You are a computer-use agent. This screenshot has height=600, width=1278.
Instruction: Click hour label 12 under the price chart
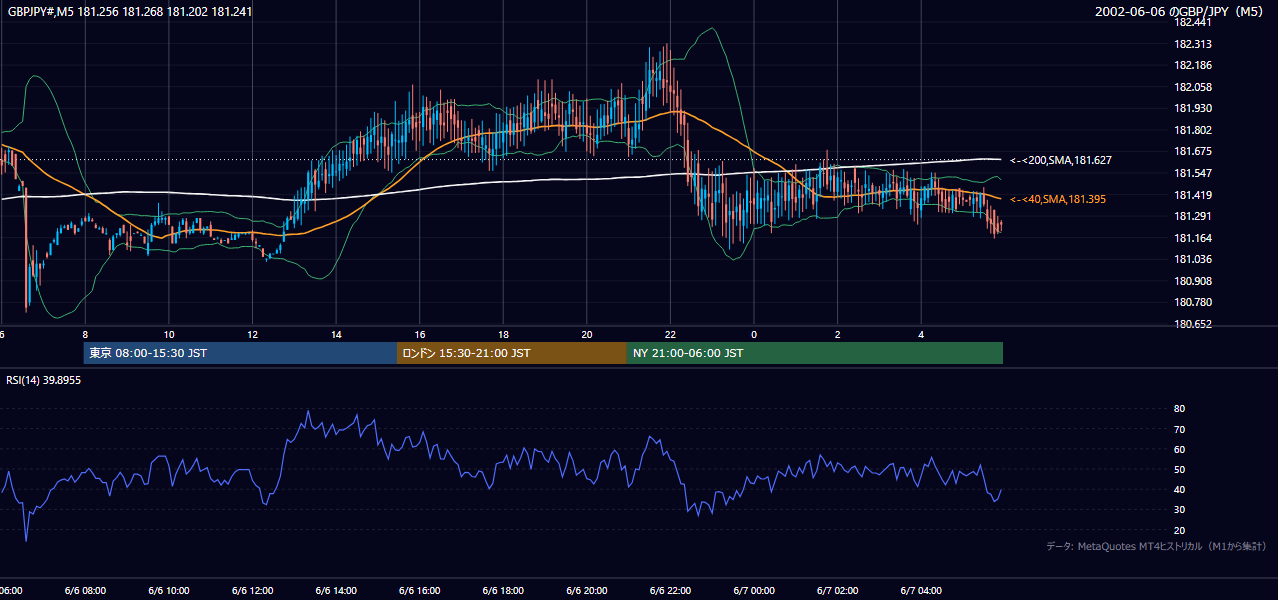252,335
